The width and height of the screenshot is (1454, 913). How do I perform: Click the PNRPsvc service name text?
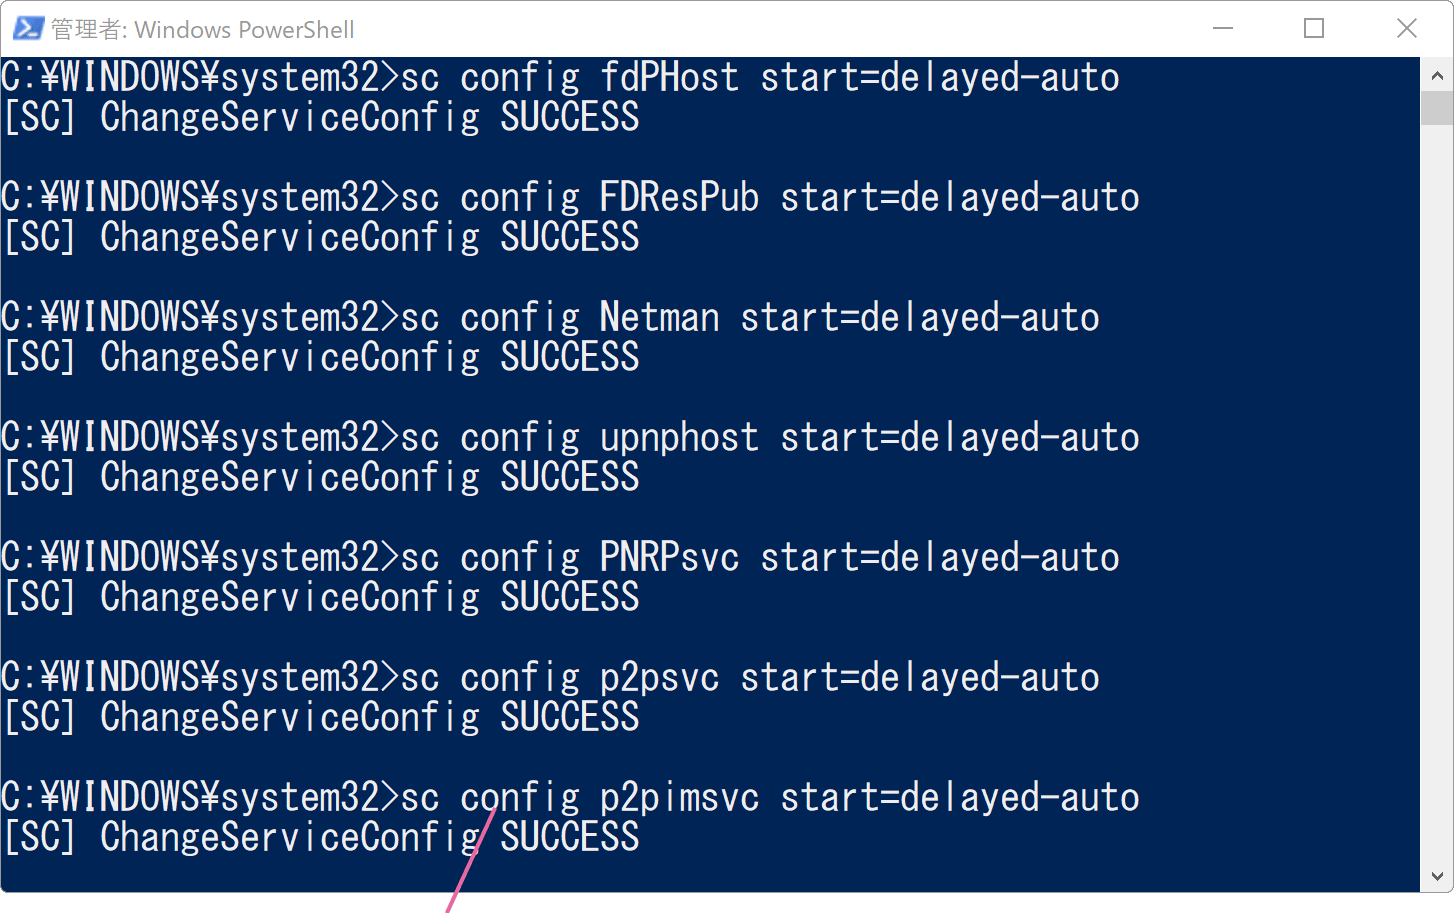tap(669, 558)
